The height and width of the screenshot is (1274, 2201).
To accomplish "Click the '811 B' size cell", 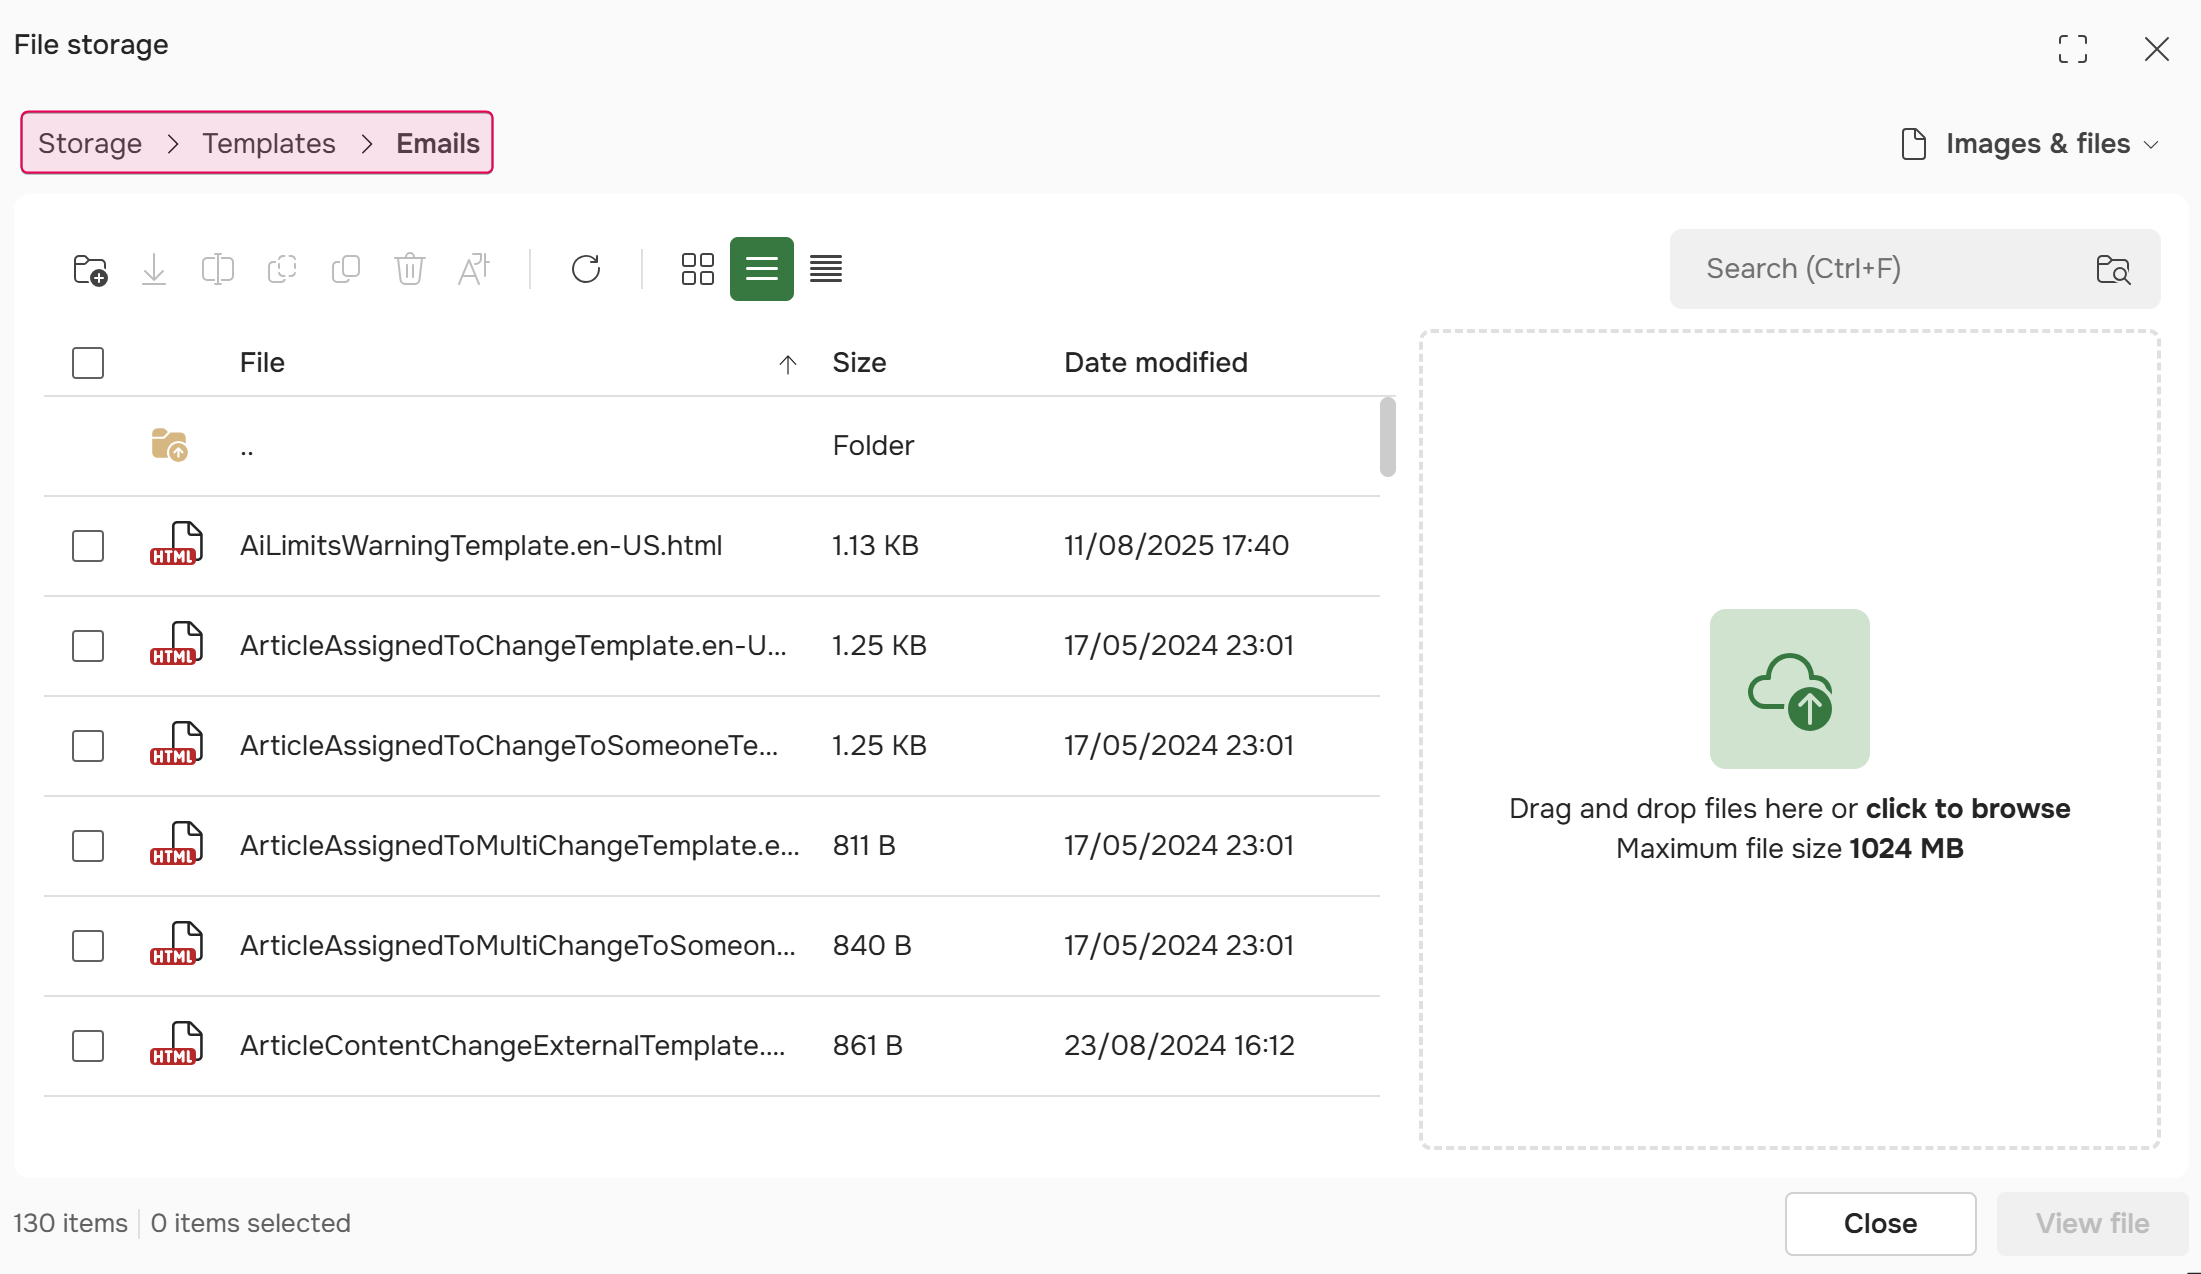I will pyautogui.click(x=864, y=845).
